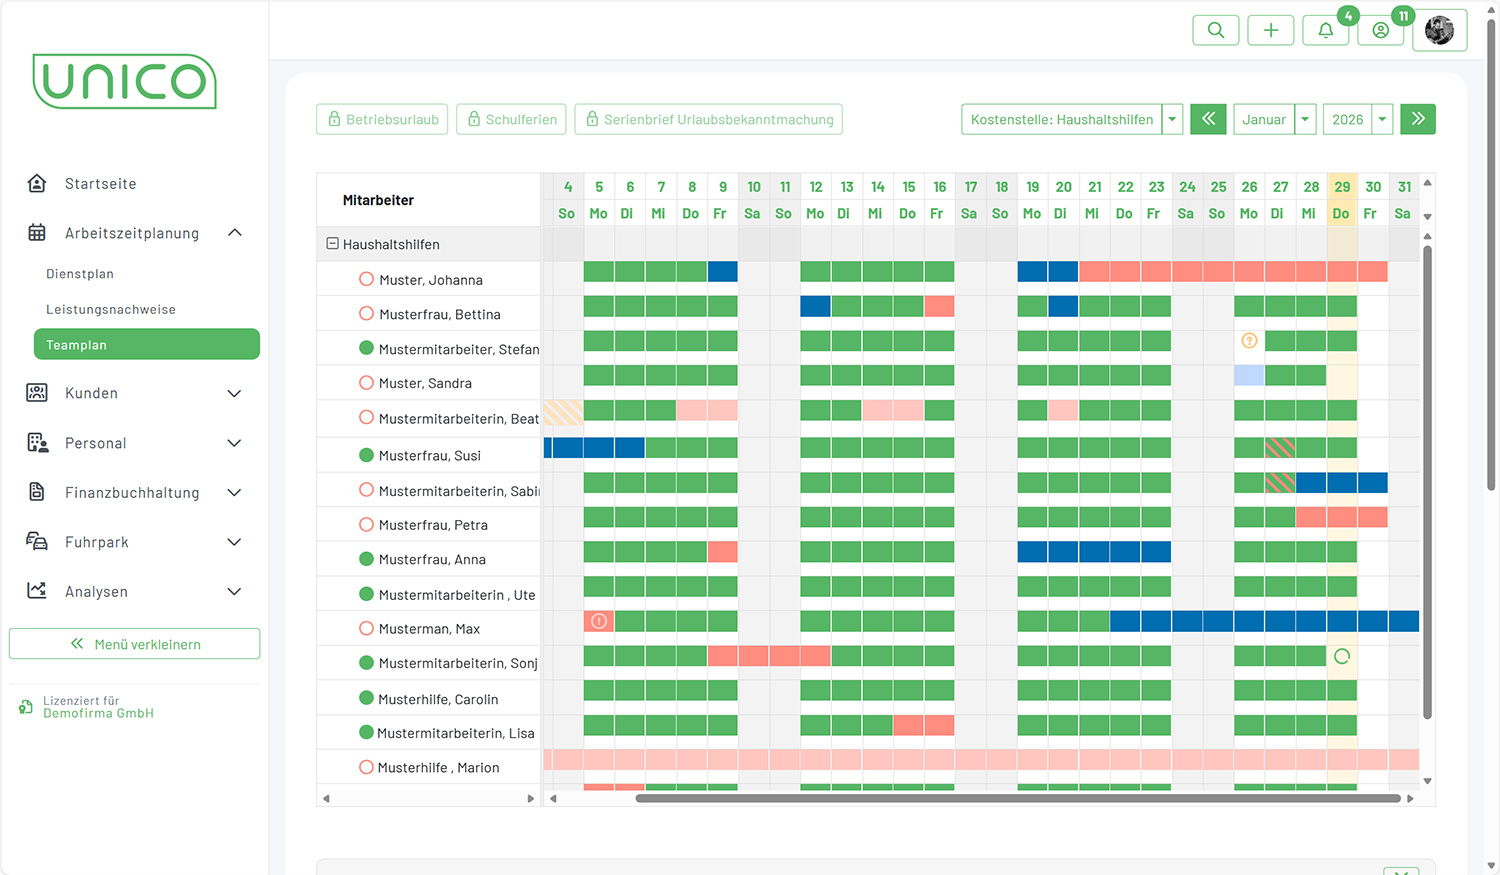Open Dienstplan in the sidebar
This screenshot has width=1500, height=875.
coord(80,274)
